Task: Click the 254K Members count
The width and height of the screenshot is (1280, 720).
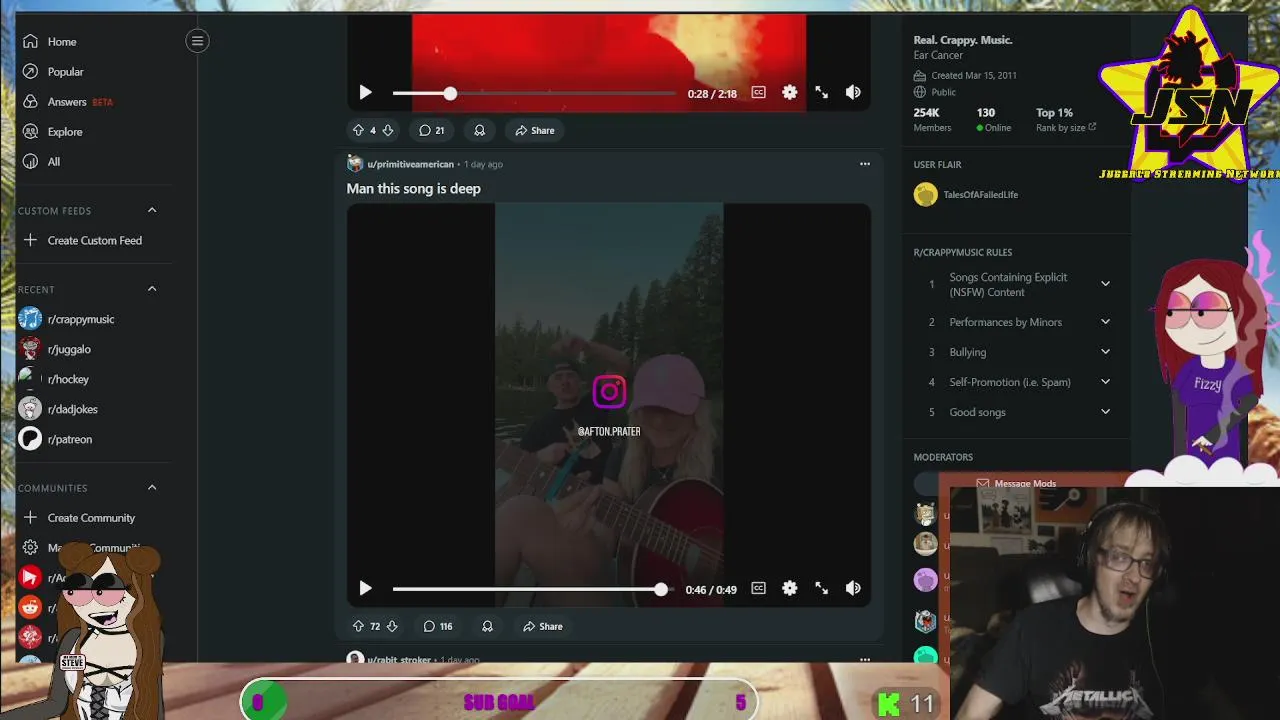Action: (932, 119)
